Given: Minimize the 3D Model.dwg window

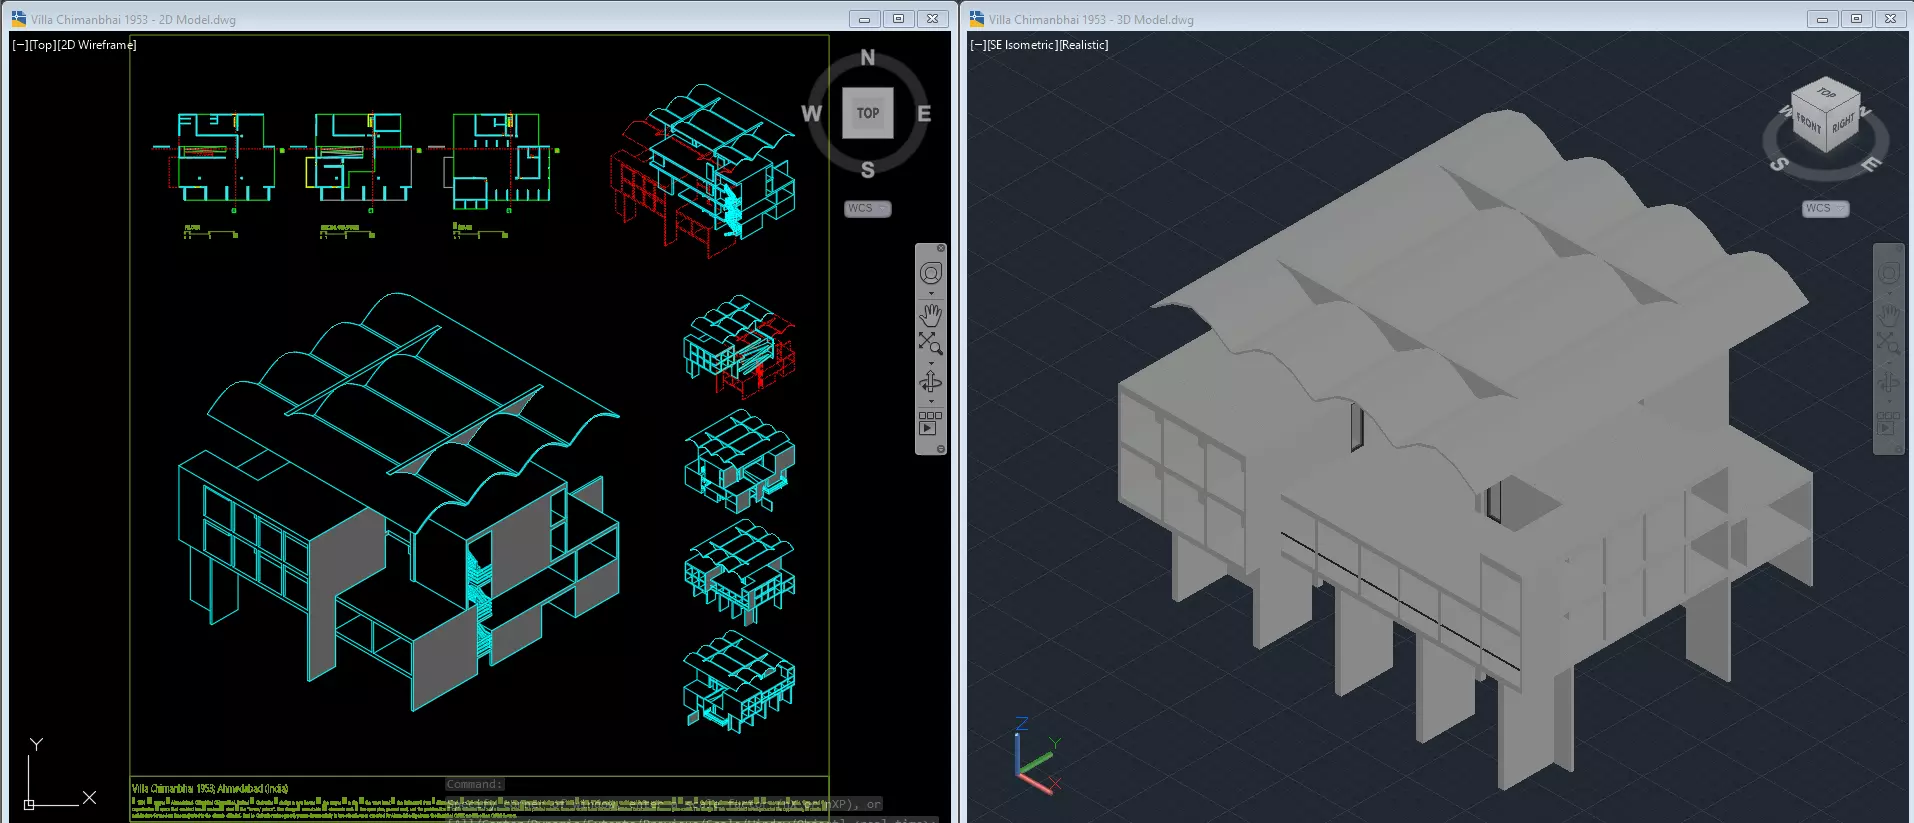Looking at the screenshot, I should [1822, 19].
